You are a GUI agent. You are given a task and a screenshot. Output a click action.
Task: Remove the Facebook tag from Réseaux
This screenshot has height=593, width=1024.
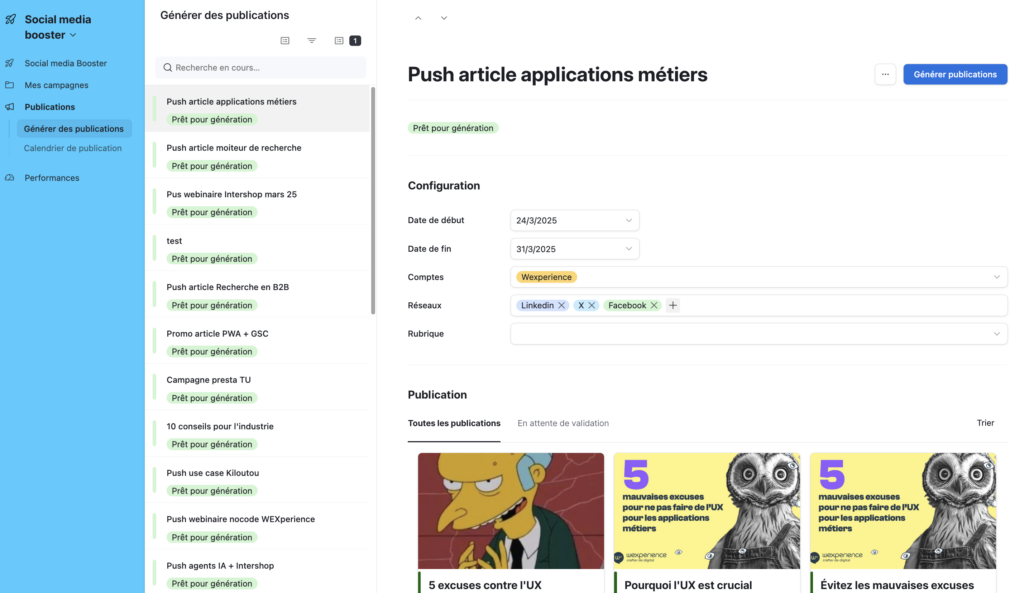[x=654, y=306]
